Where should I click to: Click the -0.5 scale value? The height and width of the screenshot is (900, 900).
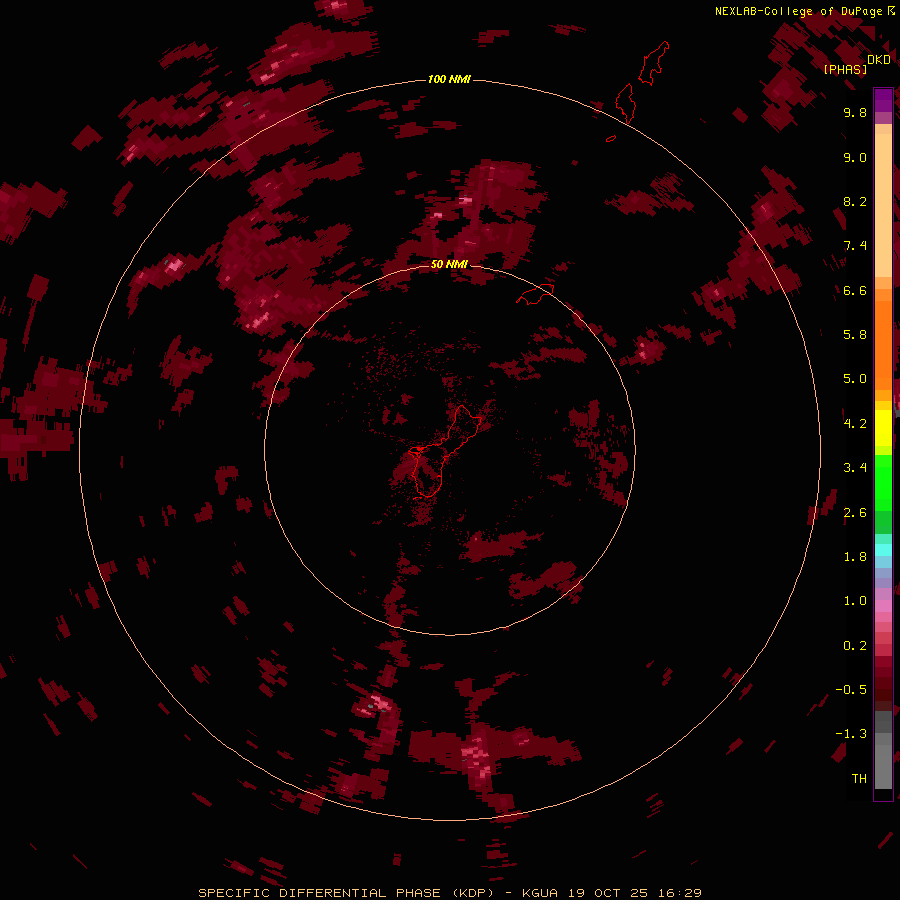pos(851,690)
